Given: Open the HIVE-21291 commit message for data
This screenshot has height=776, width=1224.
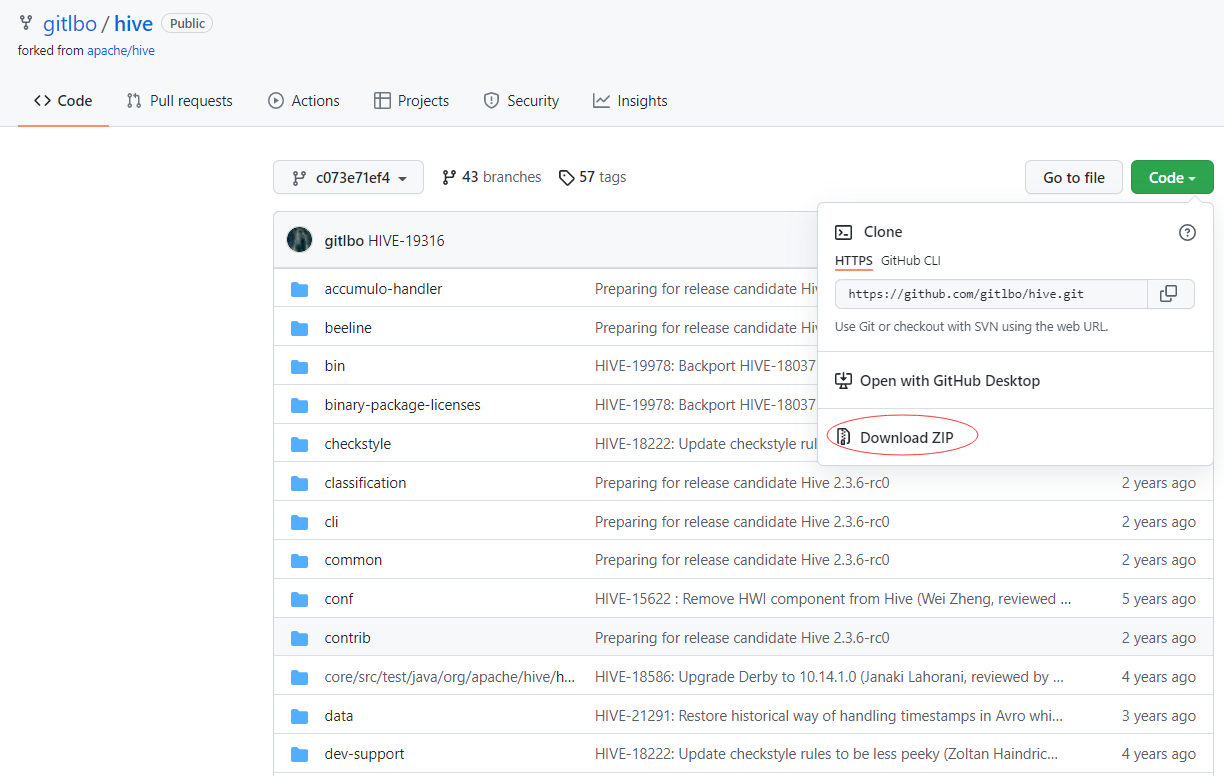Looking at the screenshot, I should (829, 716).
